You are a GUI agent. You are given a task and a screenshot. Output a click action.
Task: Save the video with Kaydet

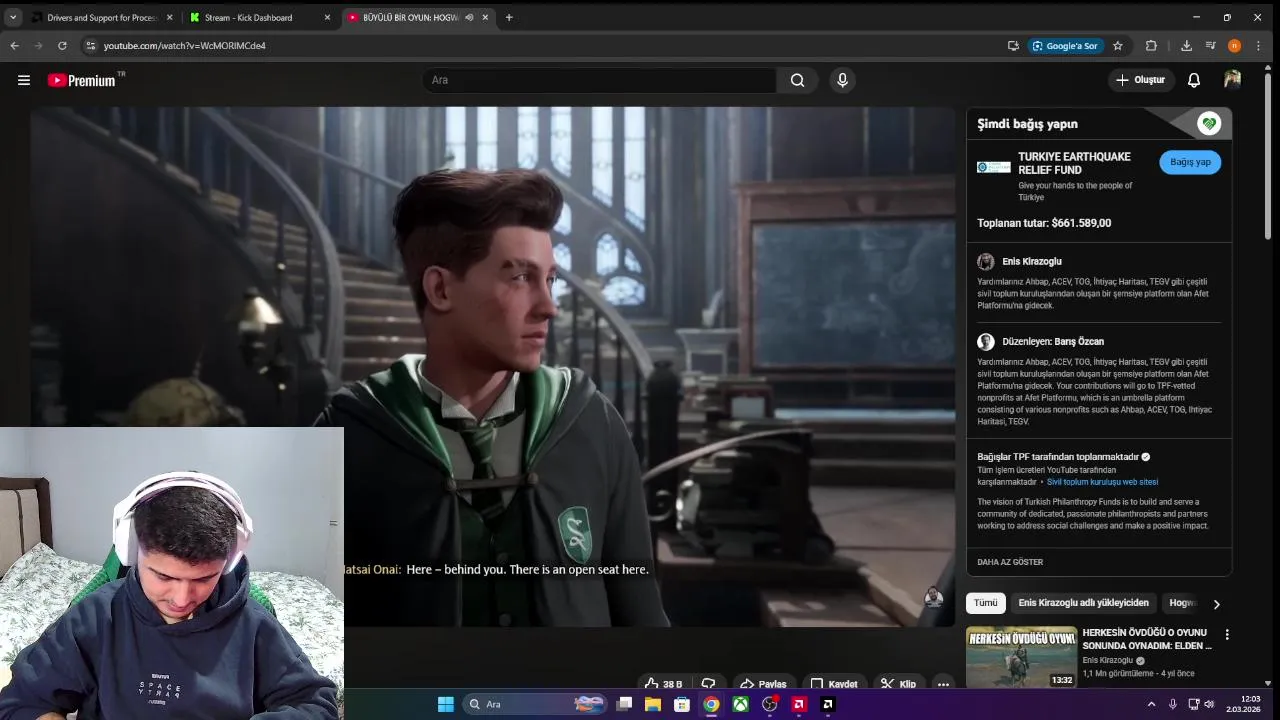(834, 684)
